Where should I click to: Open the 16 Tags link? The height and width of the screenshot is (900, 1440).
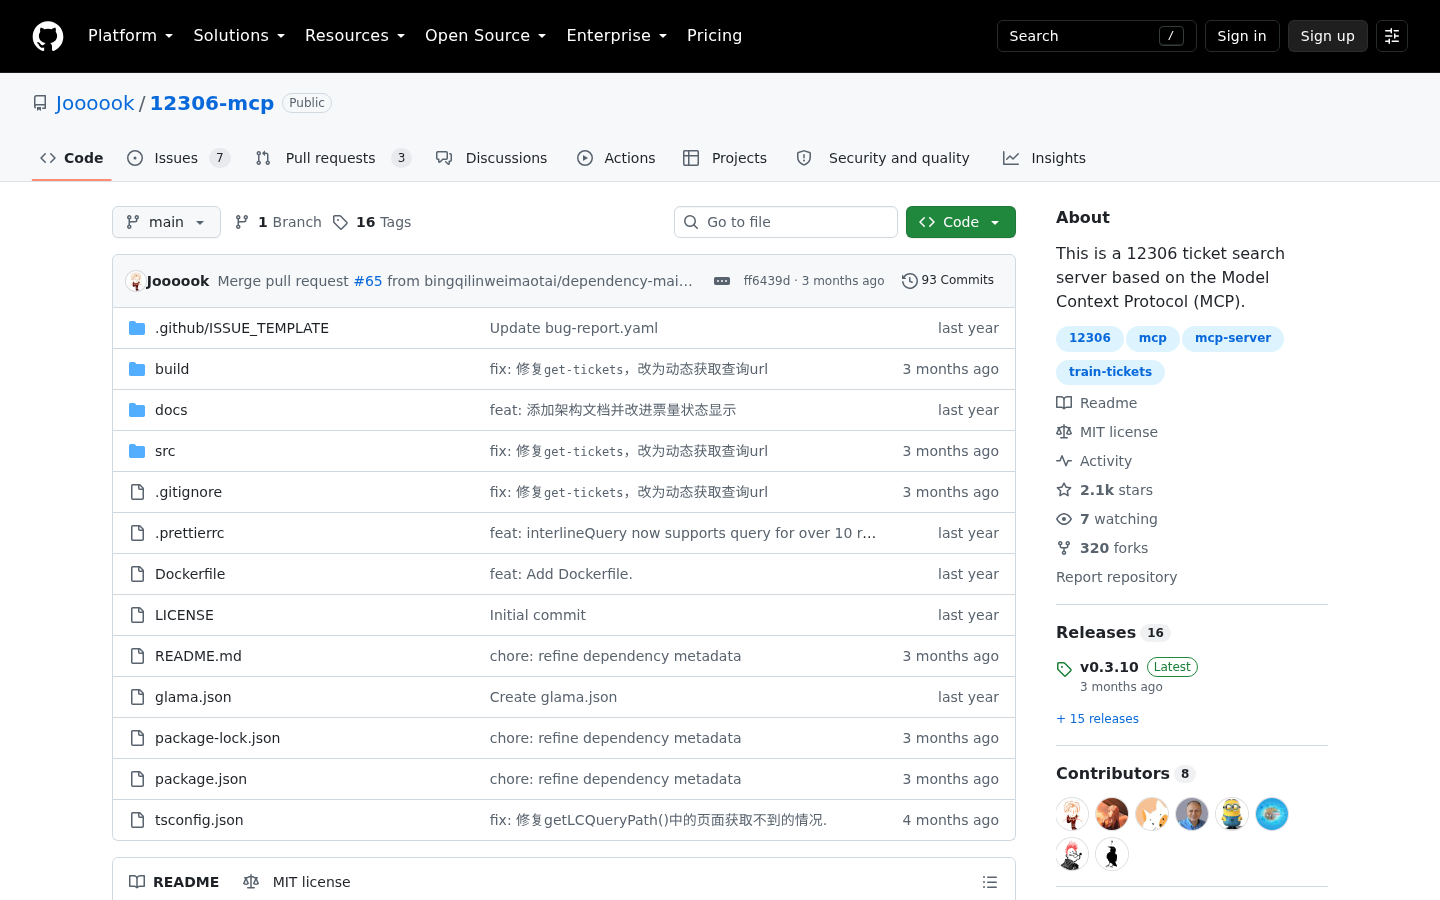click(x=372, y=222)
